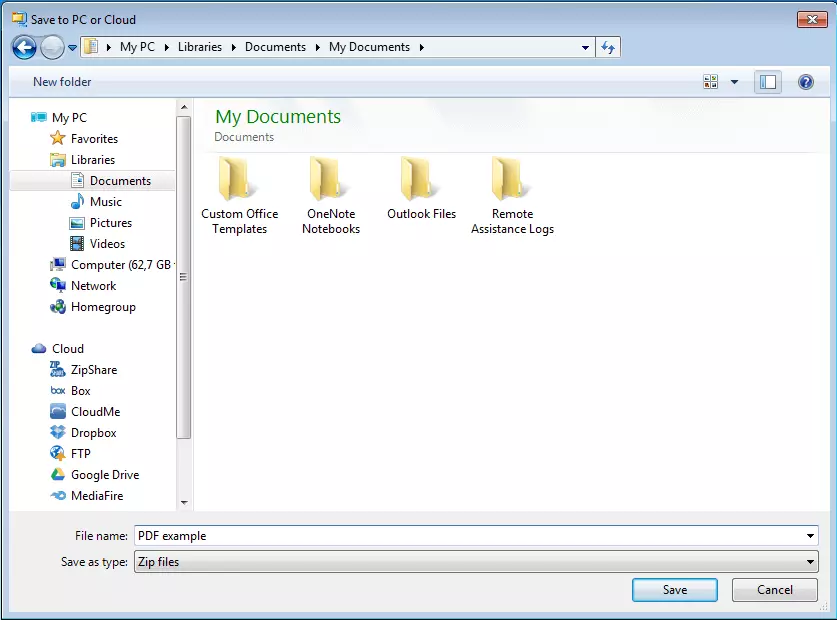This screenshot has height=620, width=837.
Task: Click the Back navigation arrow
Action: 24,48
